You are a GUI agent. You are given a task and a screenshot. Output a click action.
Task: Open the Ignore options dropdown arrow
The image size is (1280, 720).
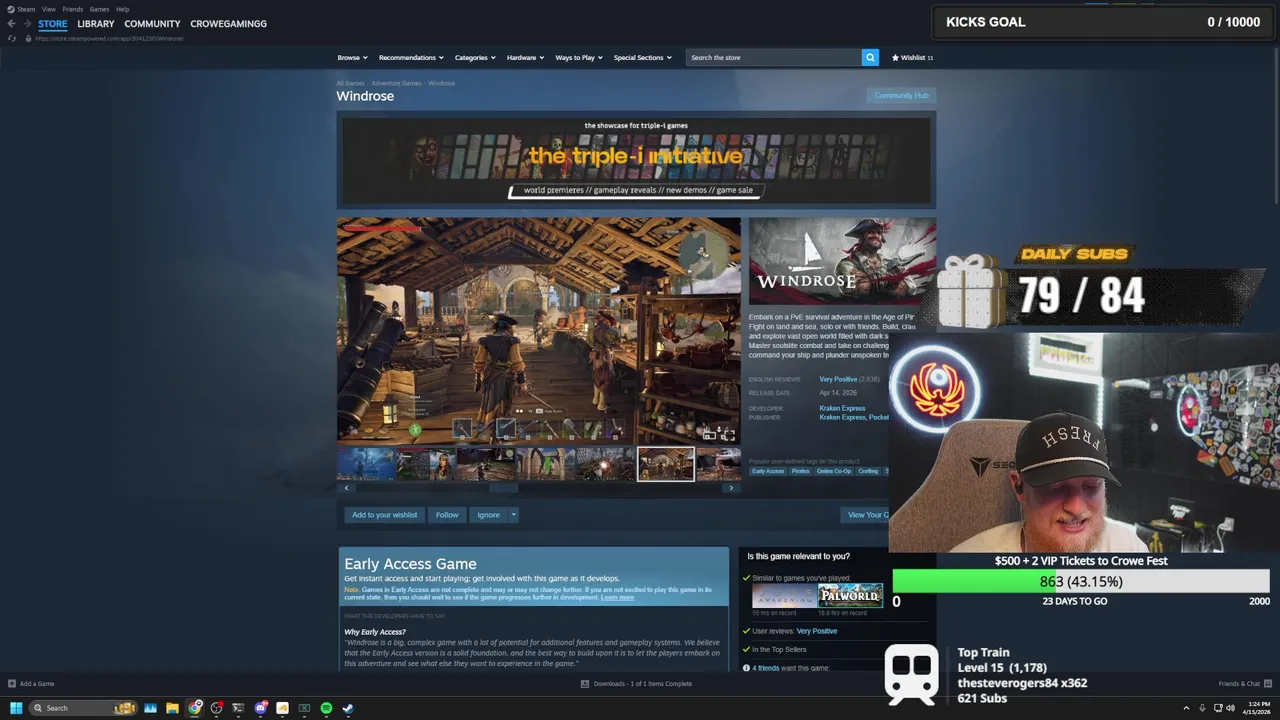pos(514,515)
